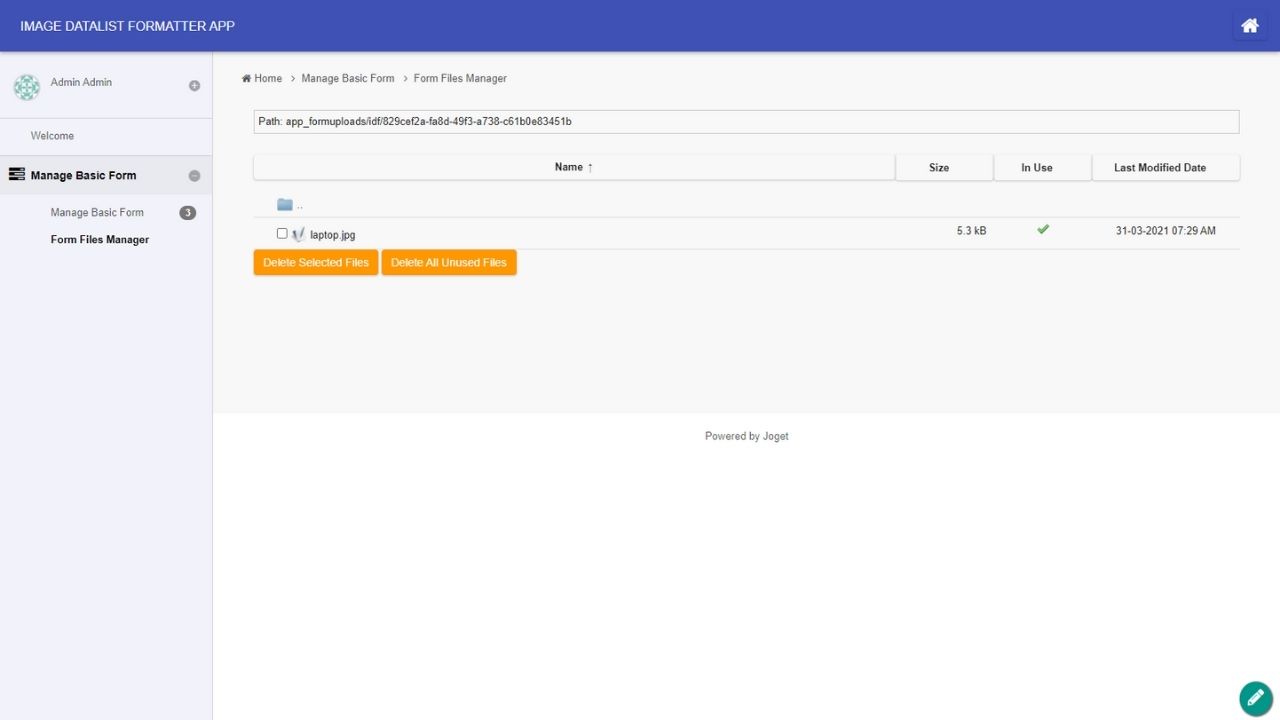Click the Manage Basic Form list icon

(16, 174)
